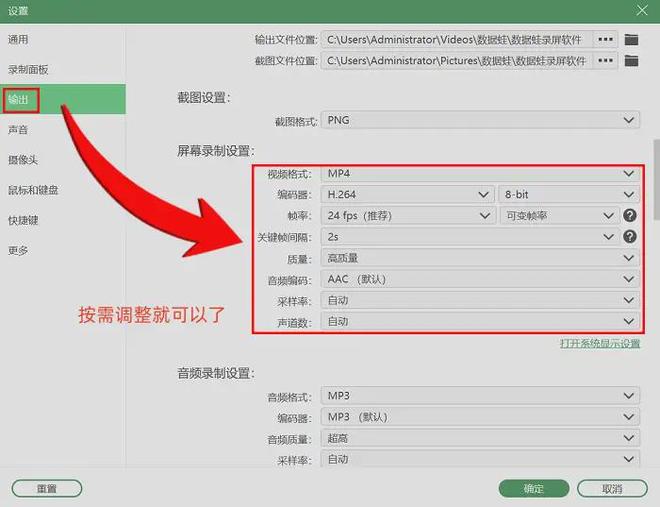Click the 重置 reset button
This screenshot has height=507, width=660.
[x=47, y=488]
